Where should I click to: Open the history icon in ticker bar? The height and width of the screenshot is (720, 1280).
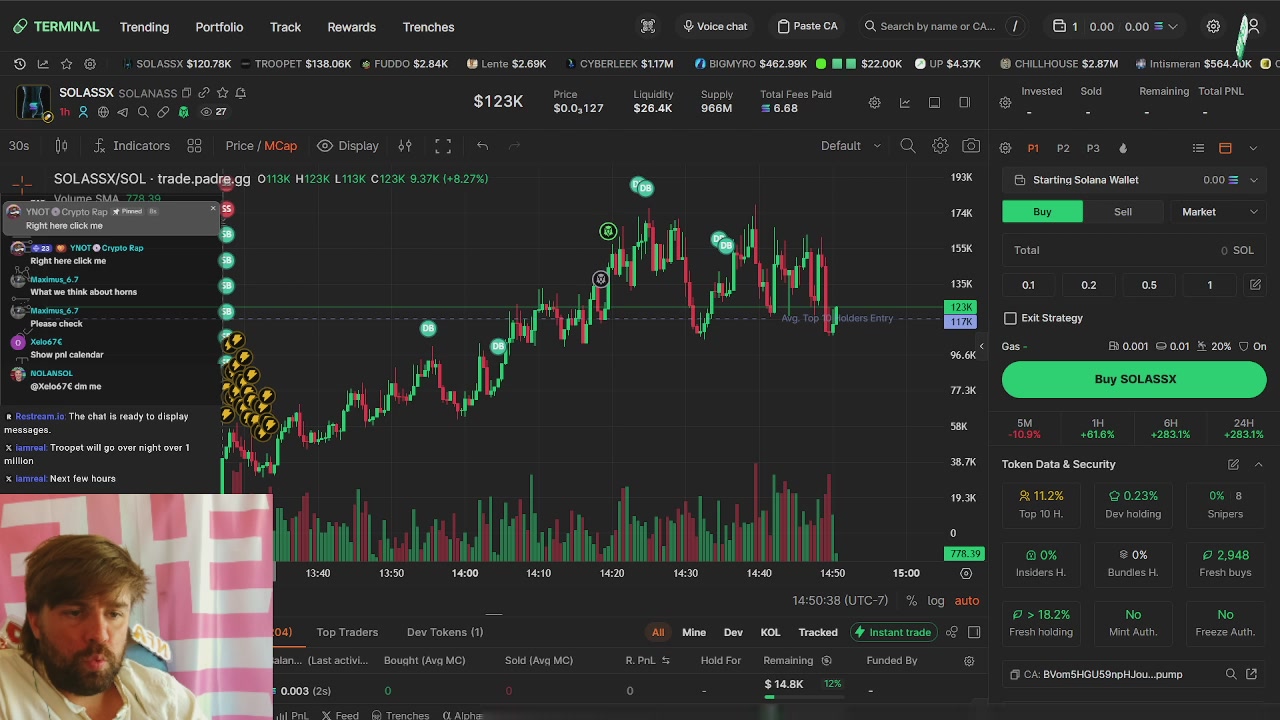[x=19, y=64]
